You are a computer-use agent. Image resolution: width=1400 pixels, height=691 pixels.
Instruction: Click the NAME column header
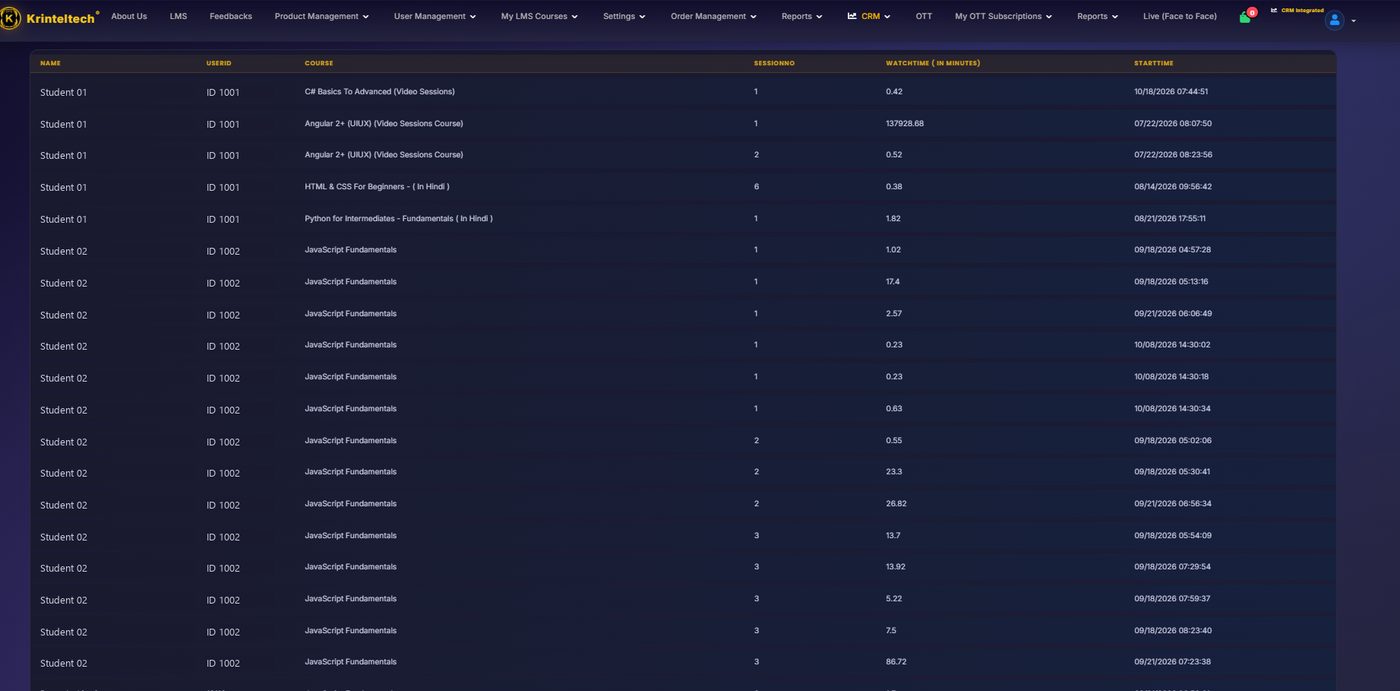(50, 63)
